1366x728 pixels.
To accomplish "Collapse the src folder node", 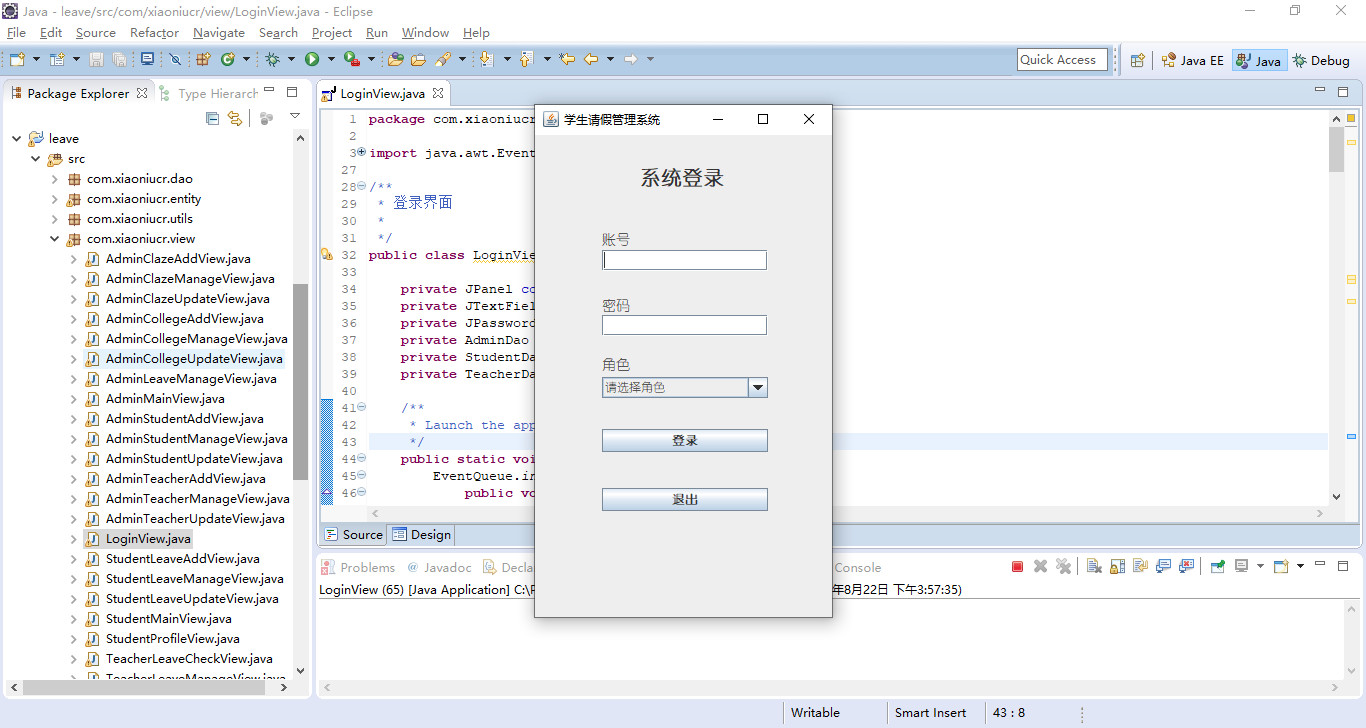I will [x=35, y=159].
